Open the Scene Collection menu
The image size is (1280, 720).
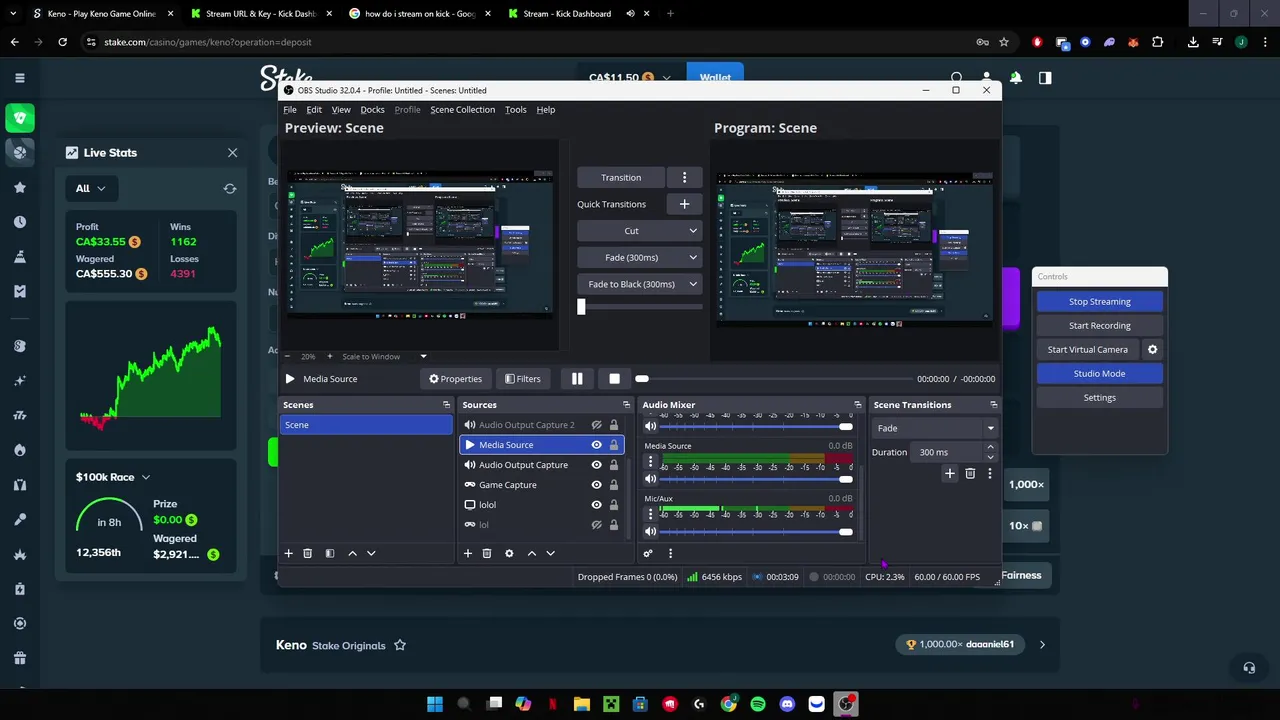coord(462,110)
